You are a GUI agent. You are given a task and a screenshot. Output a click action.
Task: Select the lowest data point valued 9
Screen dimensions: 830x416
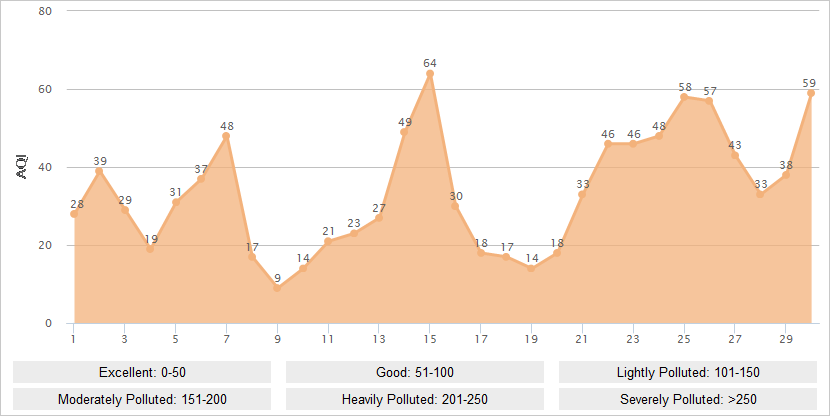pyautogui.click(x=277, y=288)
